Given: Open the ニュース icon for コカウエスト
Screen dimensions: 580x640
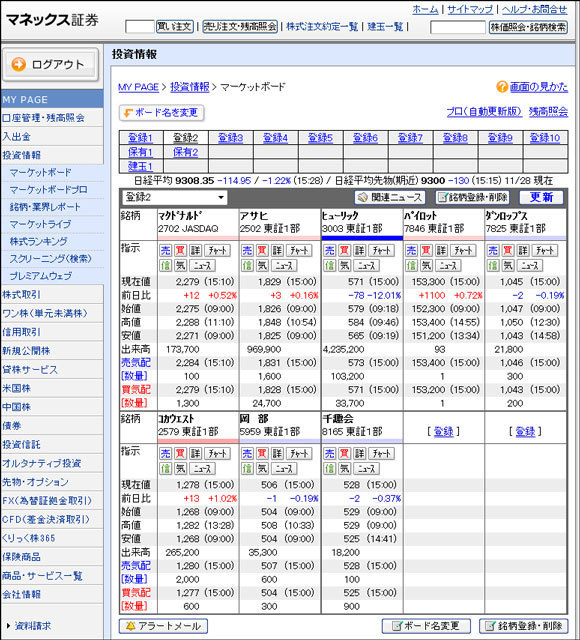Looking at the screenshot, I should (x=202, y=469).
